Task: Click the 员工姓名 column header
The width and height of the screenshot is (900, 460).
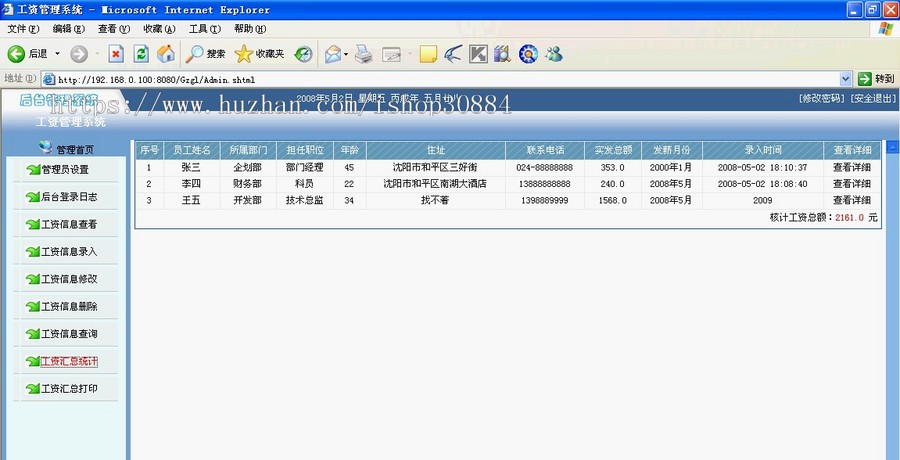Action: click(x=192, y=150)
